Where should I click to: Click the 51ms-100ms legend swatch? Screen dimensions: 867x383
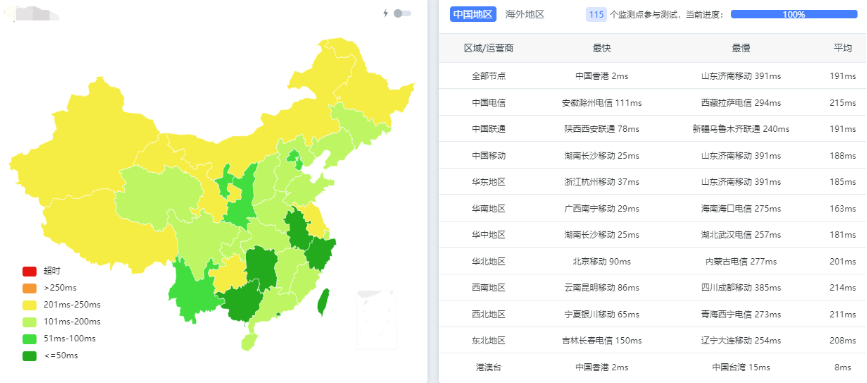pyautogui.click(x=29, y=339)
